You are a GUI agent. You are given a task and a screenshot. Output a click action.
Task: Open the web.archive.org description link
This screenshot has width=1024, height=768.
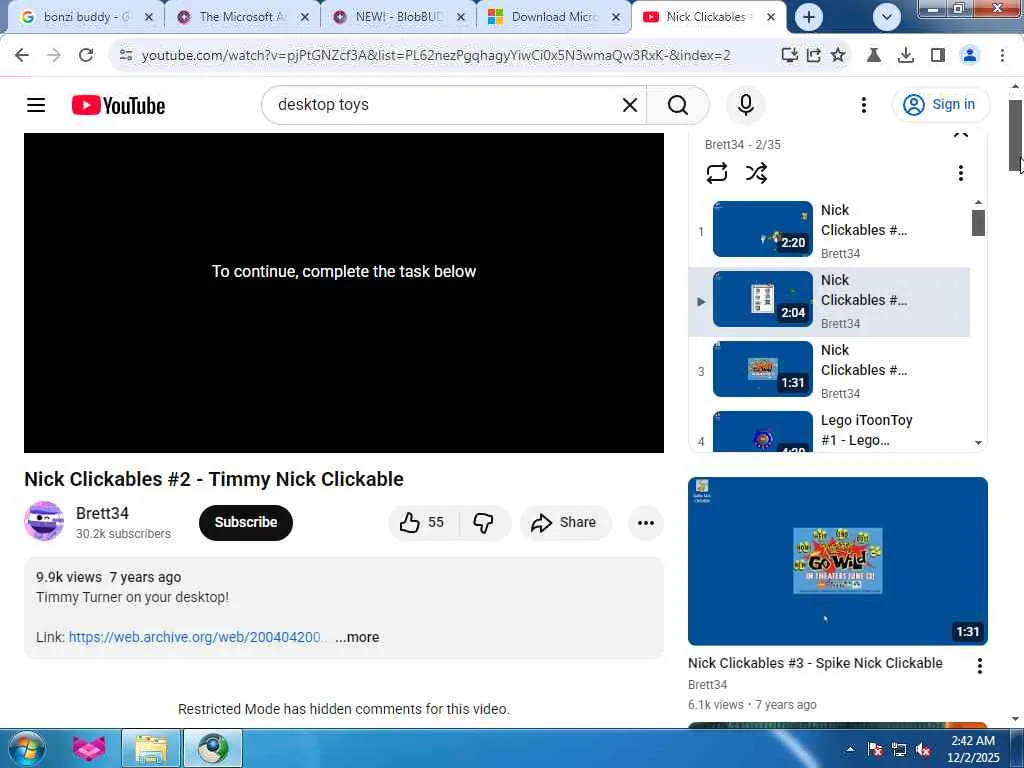195,637
